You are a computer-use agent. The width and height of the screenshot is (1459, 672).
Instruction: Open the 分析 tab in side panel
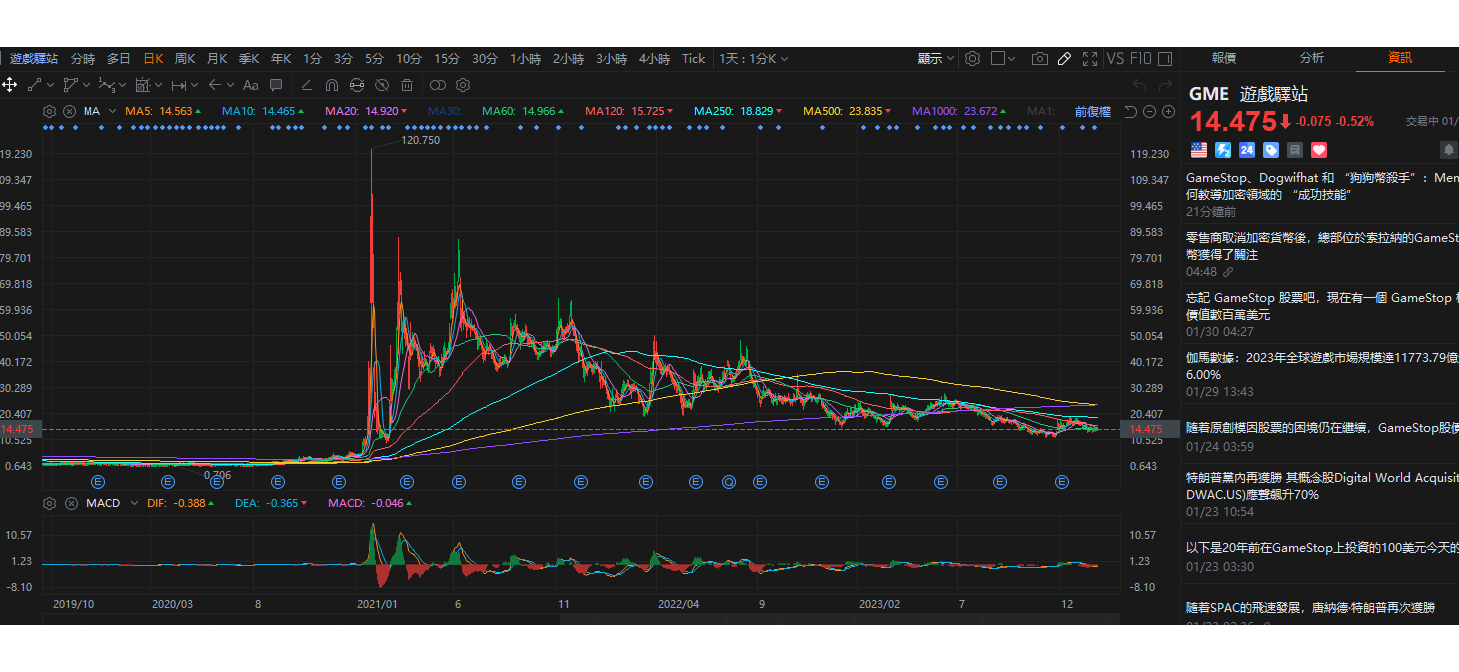(x=1311, y=58)
